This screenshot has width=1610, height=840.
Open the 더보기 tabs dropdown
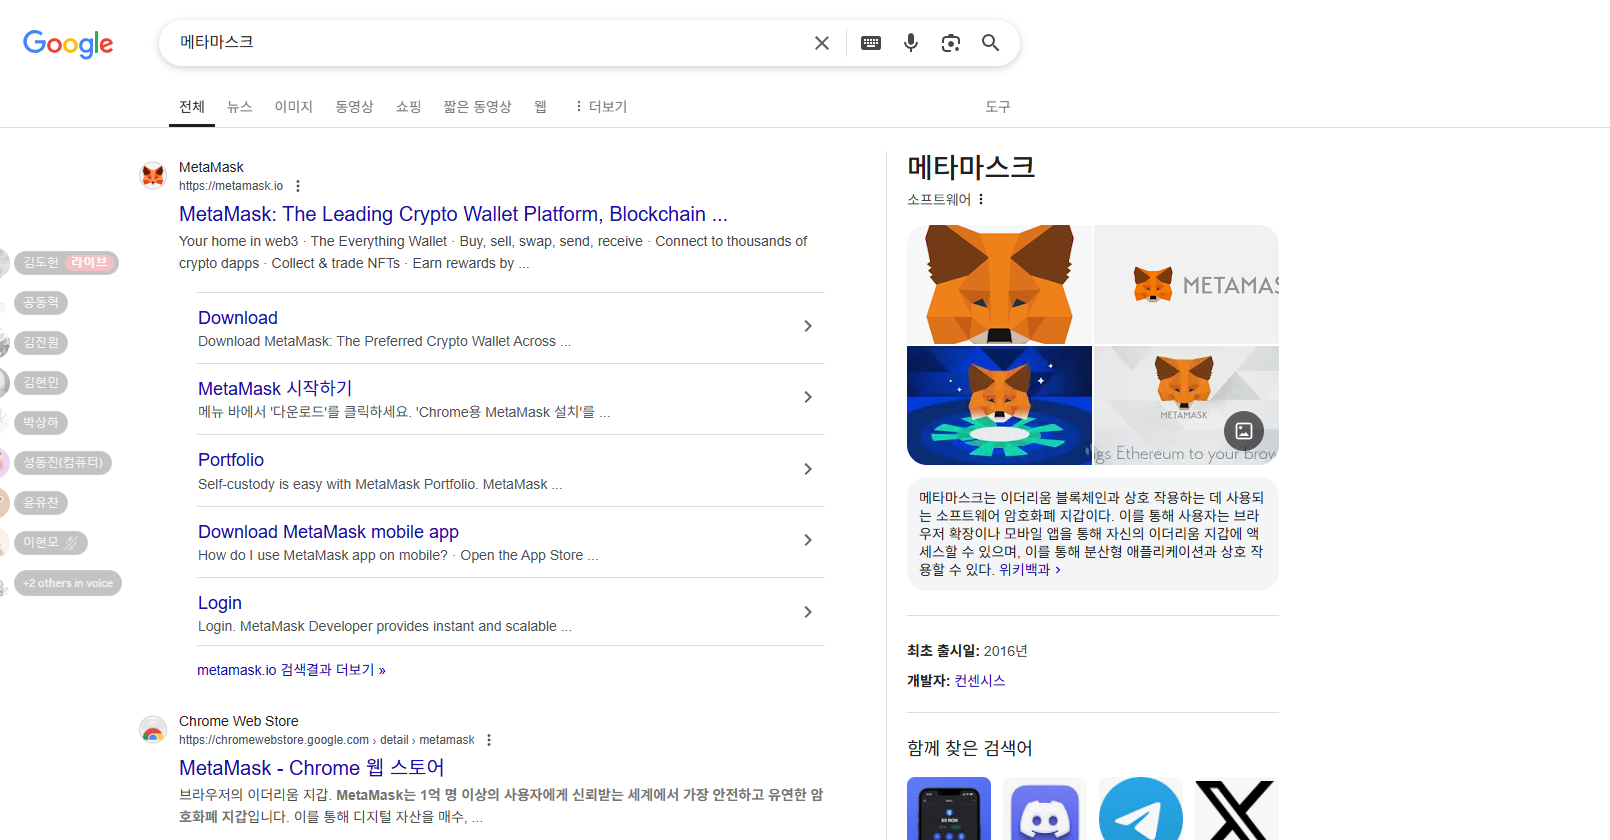(x=601, y=106)
